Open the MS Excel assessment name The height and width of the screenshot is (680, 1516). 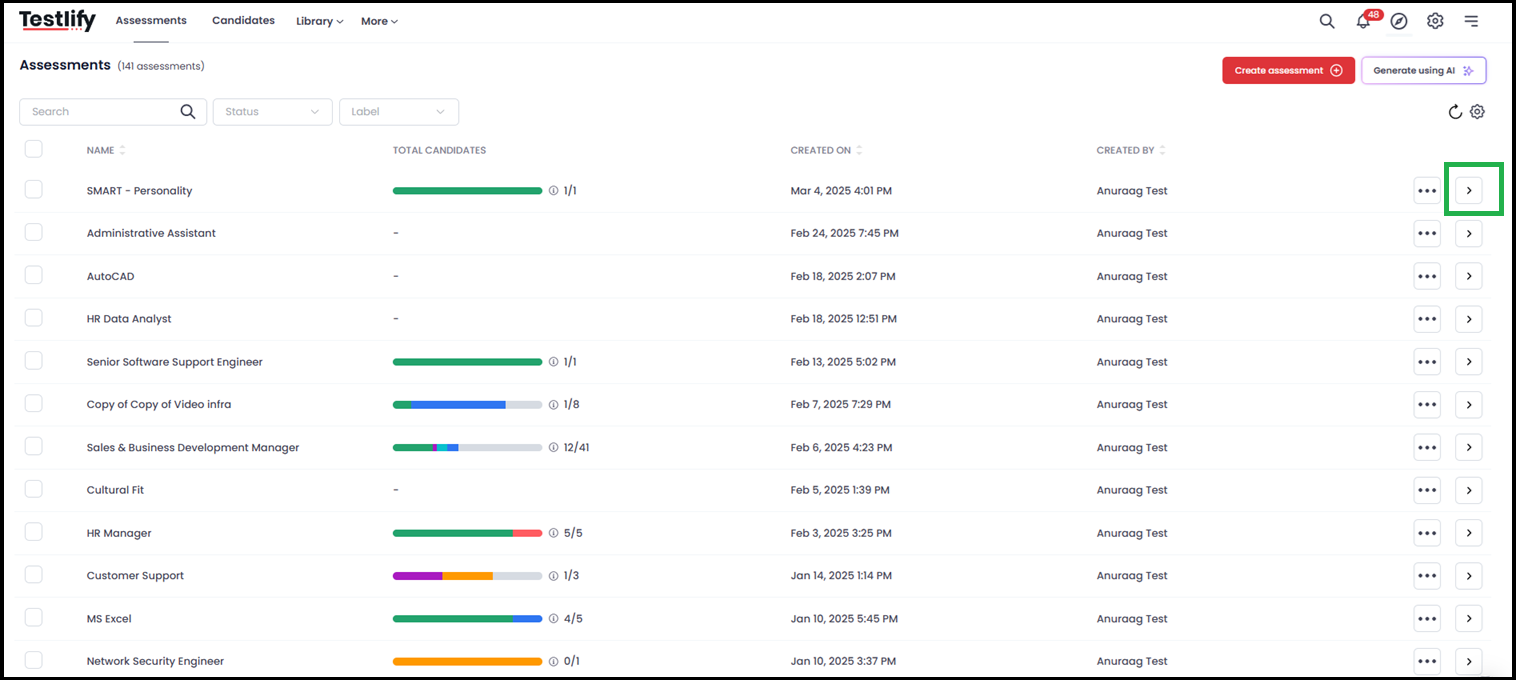109,619
